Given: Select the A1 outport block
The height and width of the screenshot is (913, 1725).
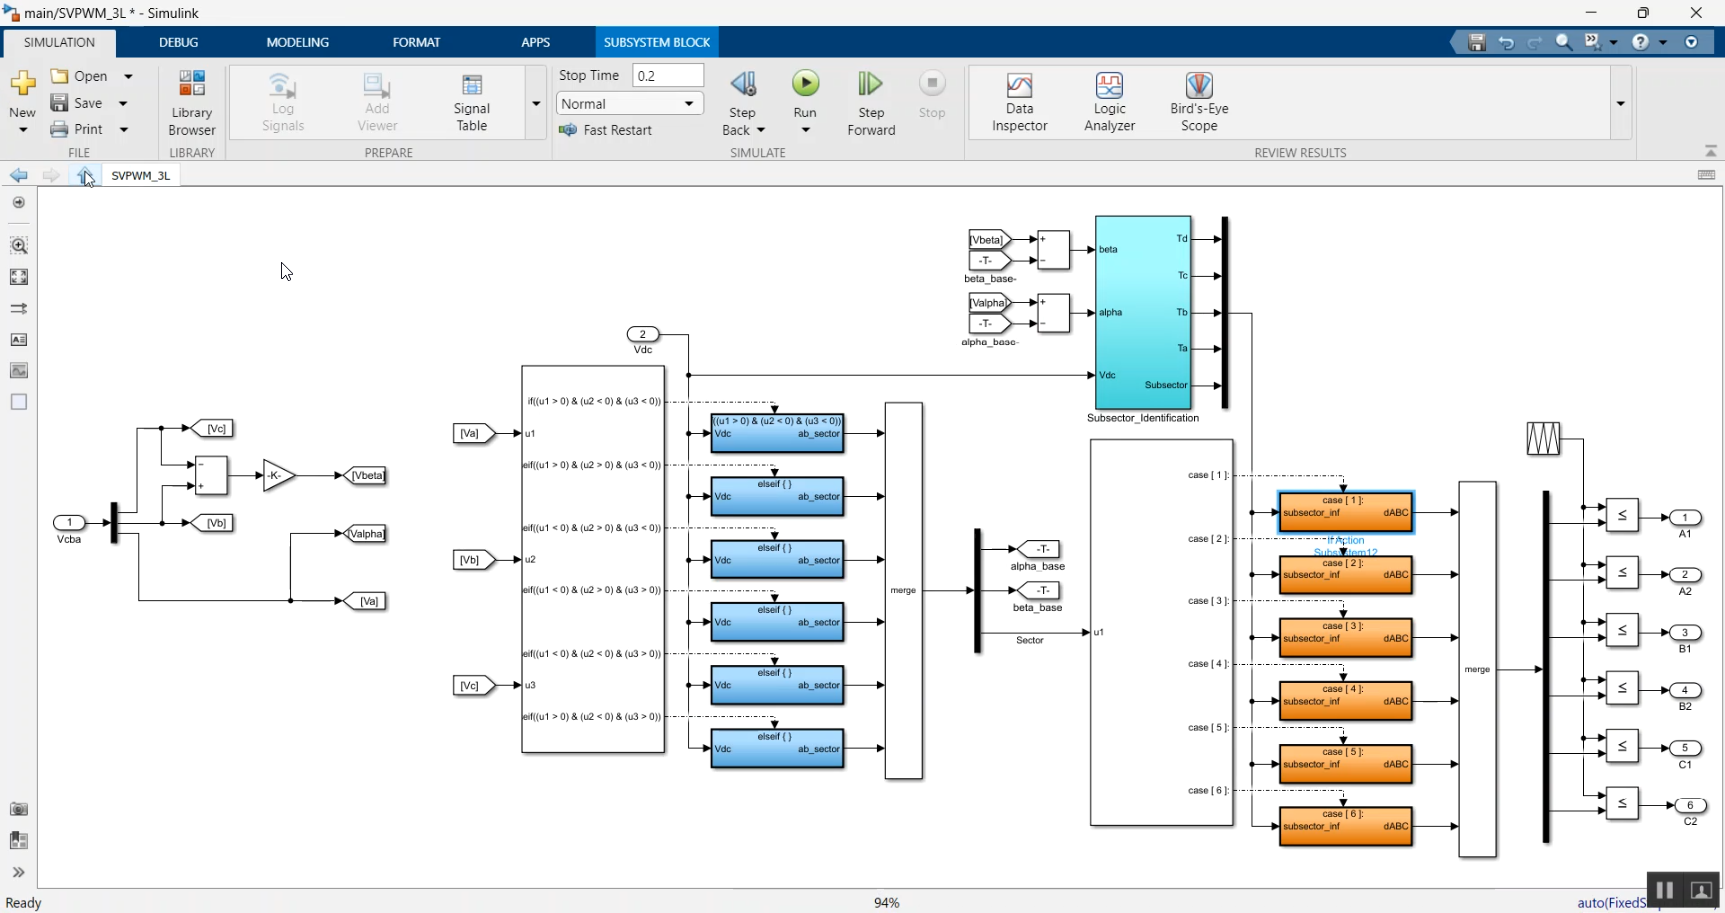Looking at the screenshot, I should [1685, 517].
